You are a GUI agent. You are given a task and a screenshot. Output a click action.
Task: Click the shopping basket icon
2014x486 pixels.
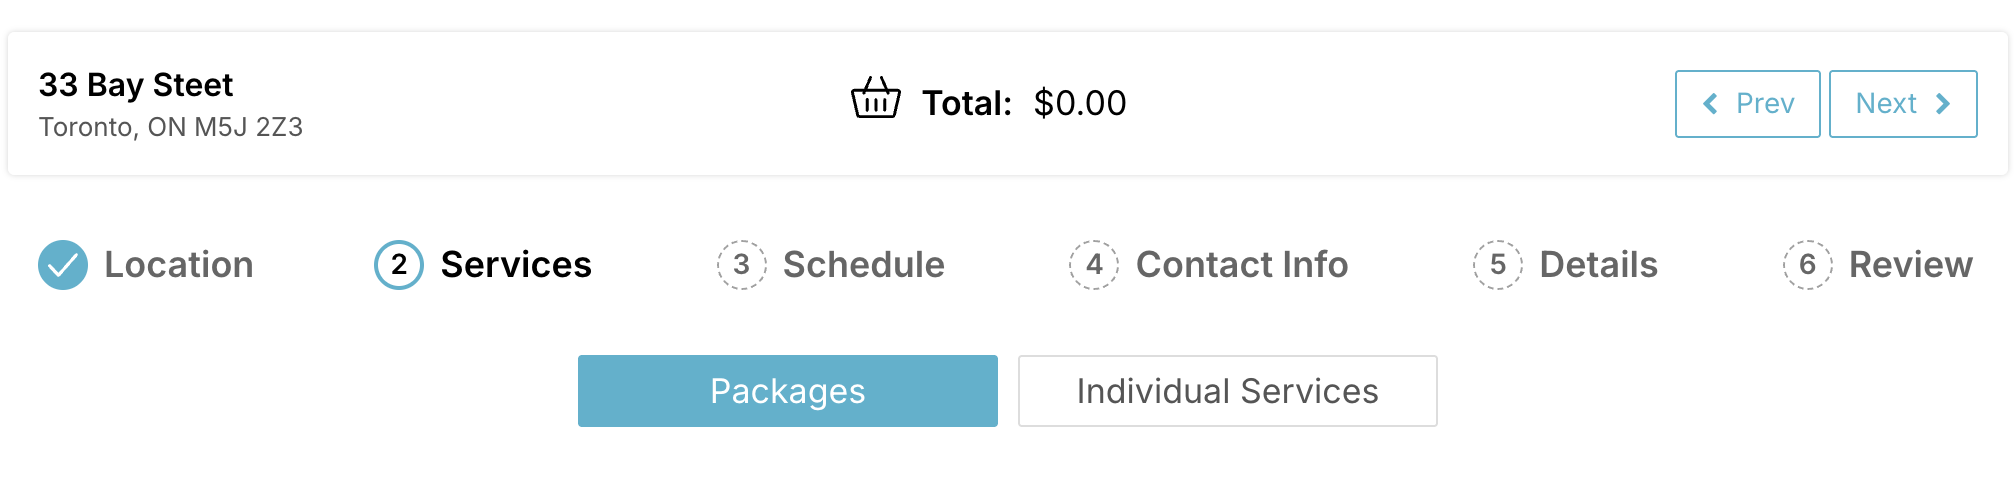click(x=875, y=99)
